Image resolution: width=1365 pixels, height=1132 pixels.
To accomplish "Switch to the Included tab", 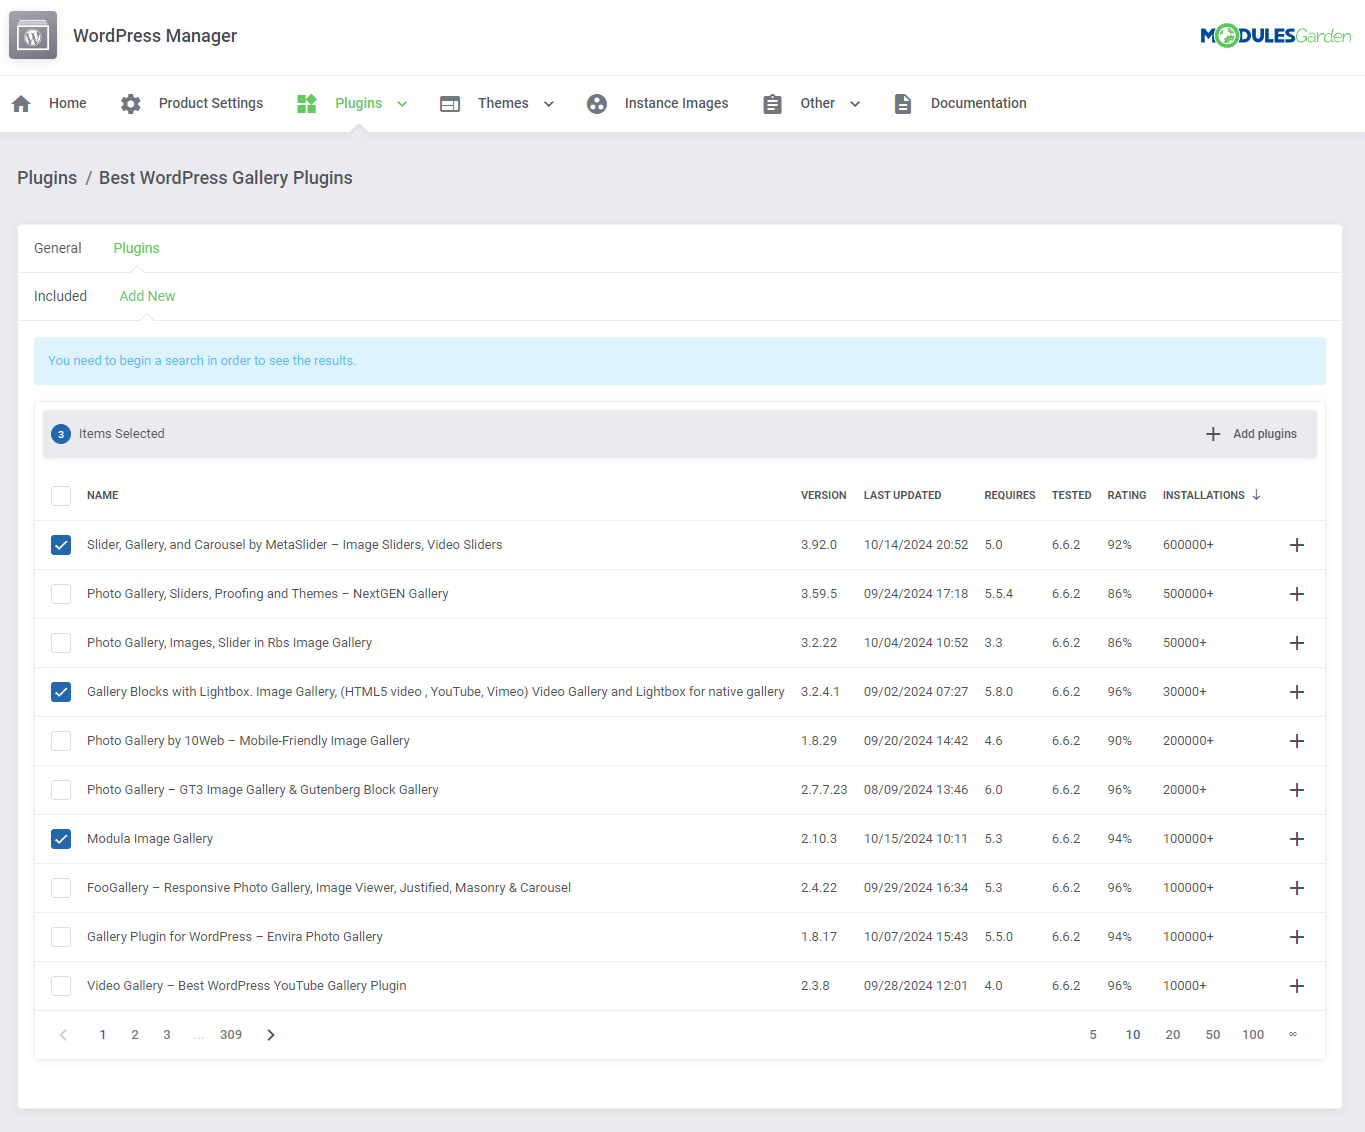I will 60,296.
